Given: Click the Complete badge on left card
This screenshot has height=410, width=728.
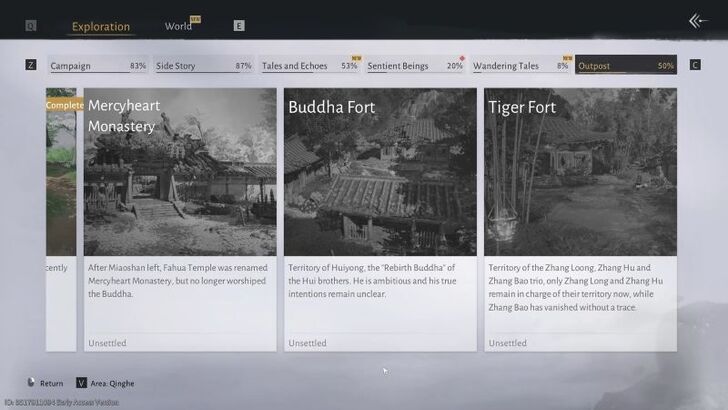Looking at the screenshot, I should [65, 105].
